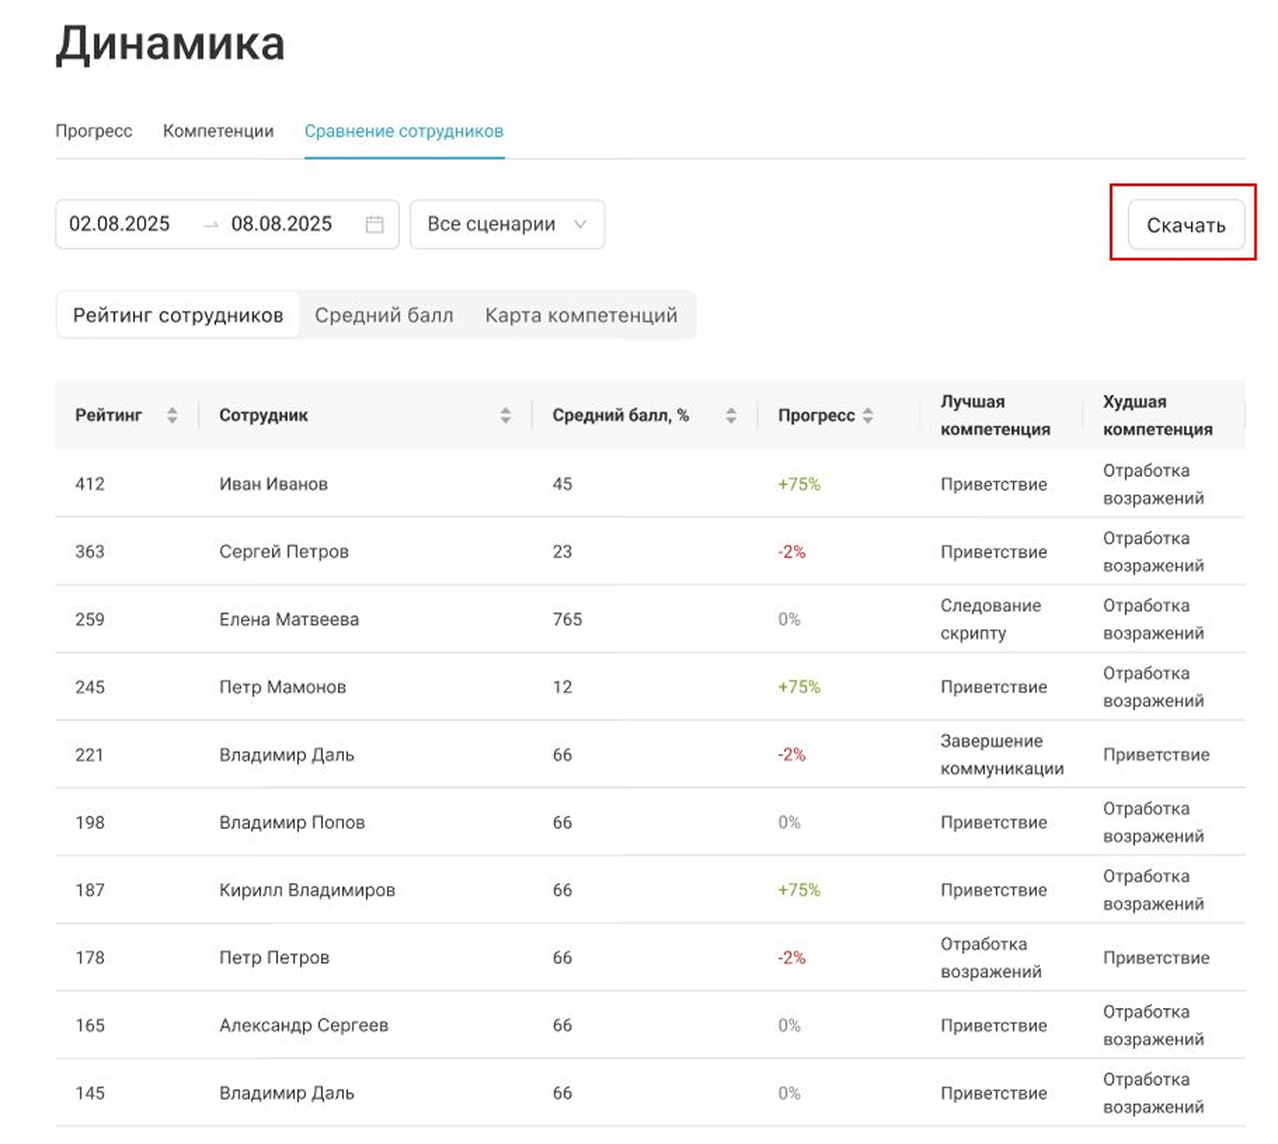Click rating value 187

[90, 890]
